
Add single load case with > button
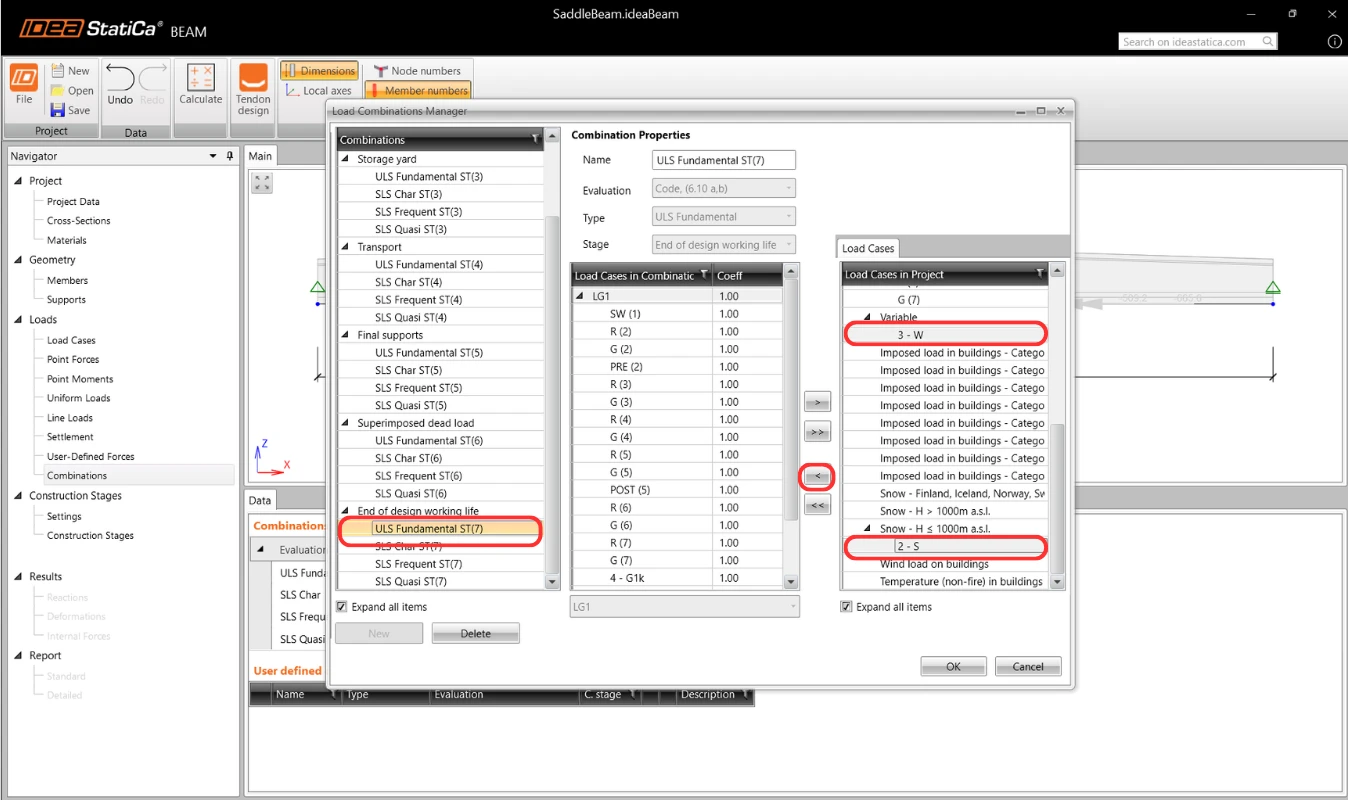coord(817,402)
